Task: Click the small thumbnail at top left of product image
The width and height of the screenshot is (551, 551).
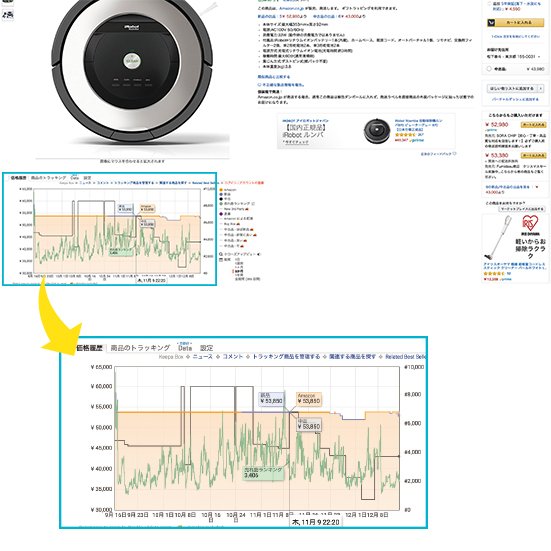Action: [x=8, y=14]
